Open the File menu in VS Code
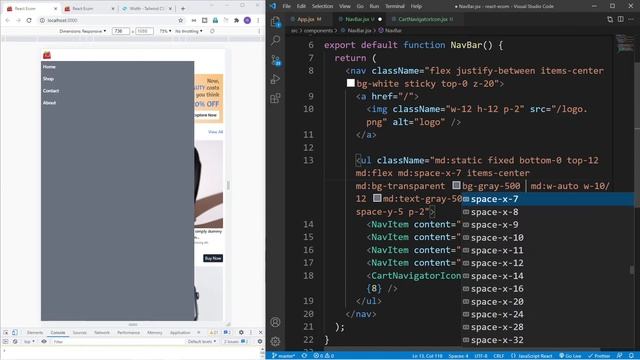This screenshot has width=640, height=360. coord(287,6)
